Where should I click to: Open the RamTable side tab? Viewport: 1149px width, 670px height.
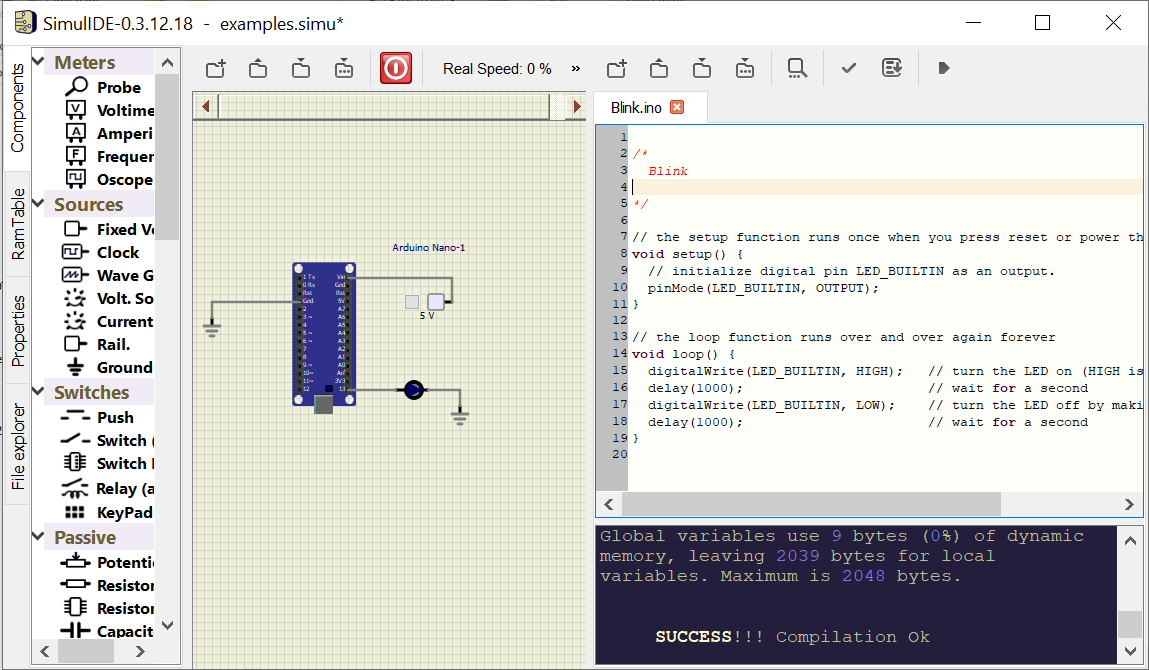click(x=18, y=224)
